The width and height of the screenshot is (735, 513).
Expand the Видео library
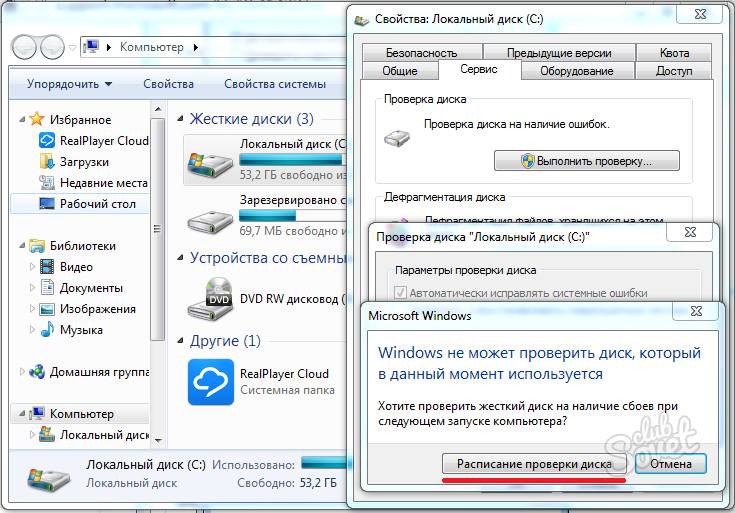32,267
